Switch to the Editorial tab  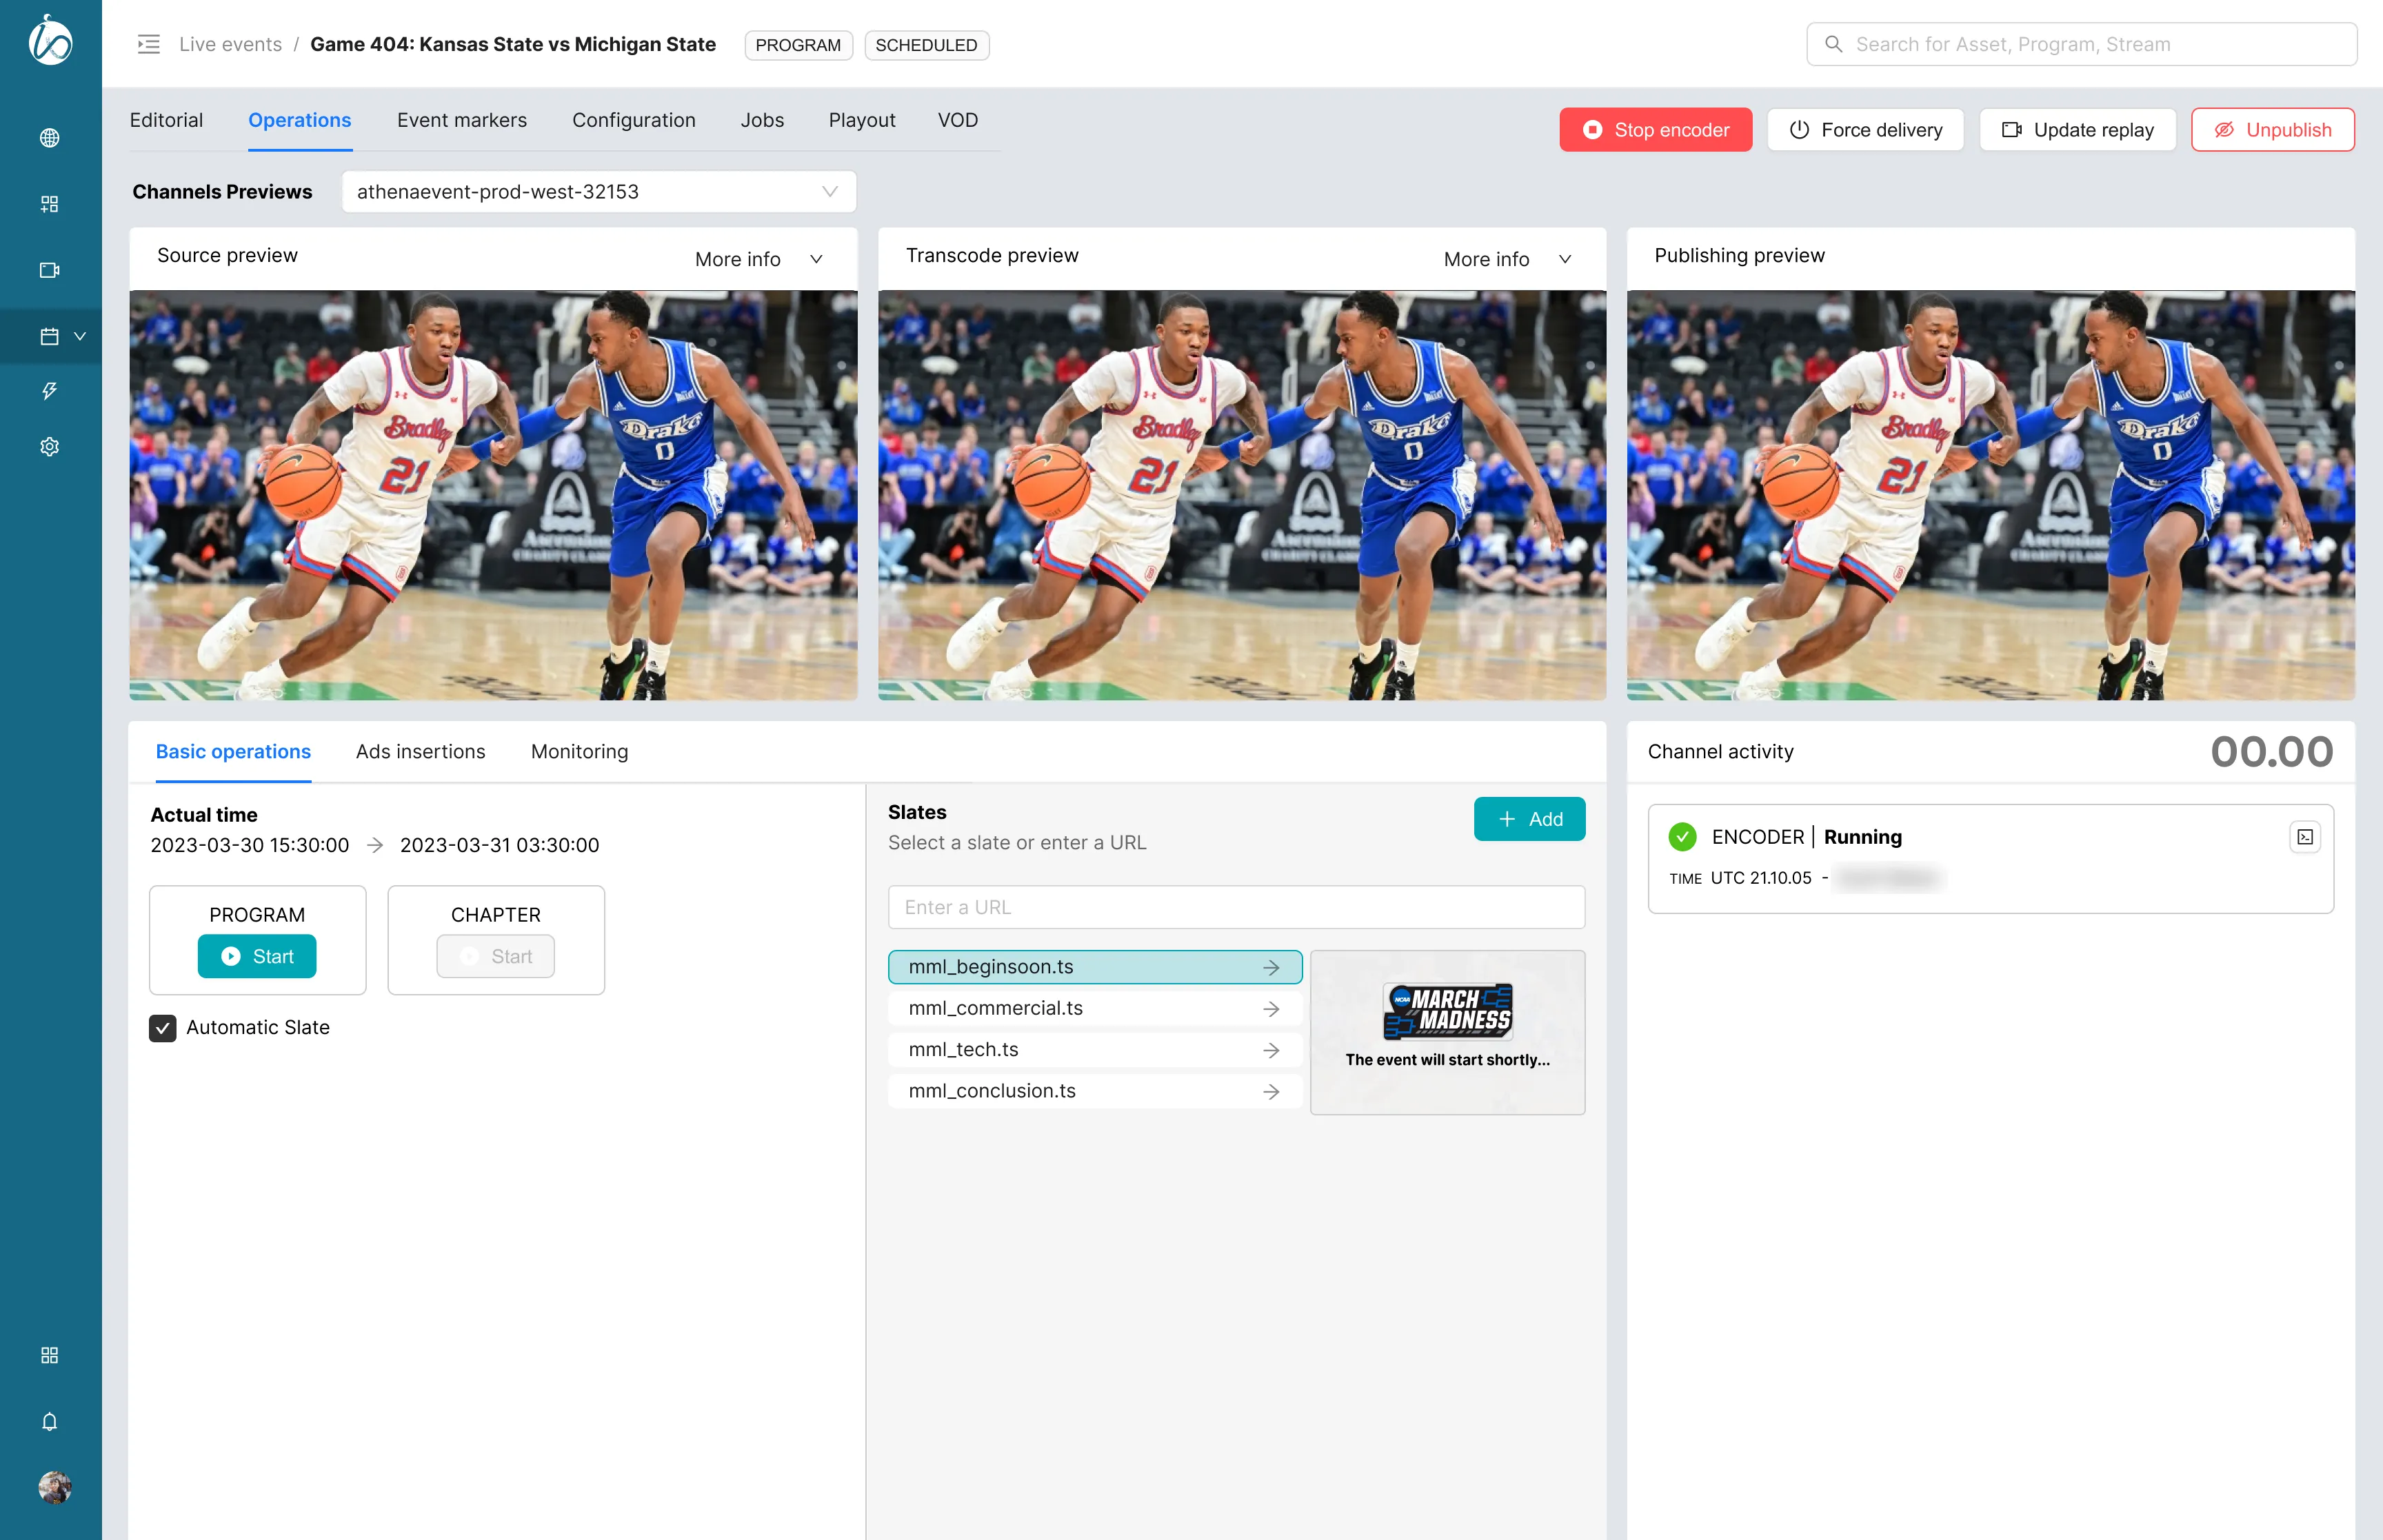pyautogui.click(x=166, y=120)
